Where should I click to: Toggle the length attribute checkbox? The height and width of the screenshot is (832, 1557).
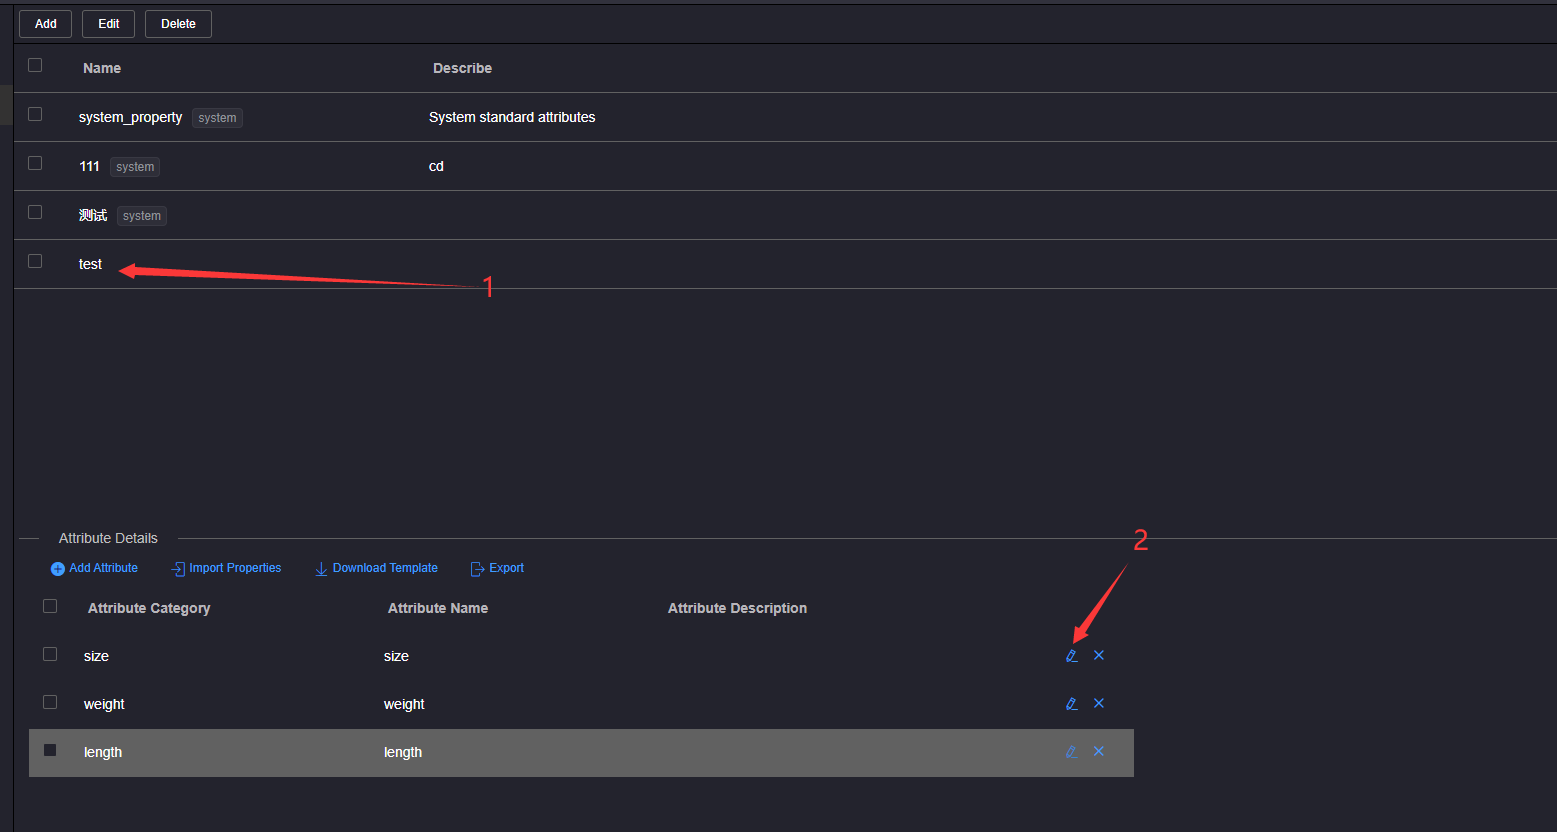[50, 750]
